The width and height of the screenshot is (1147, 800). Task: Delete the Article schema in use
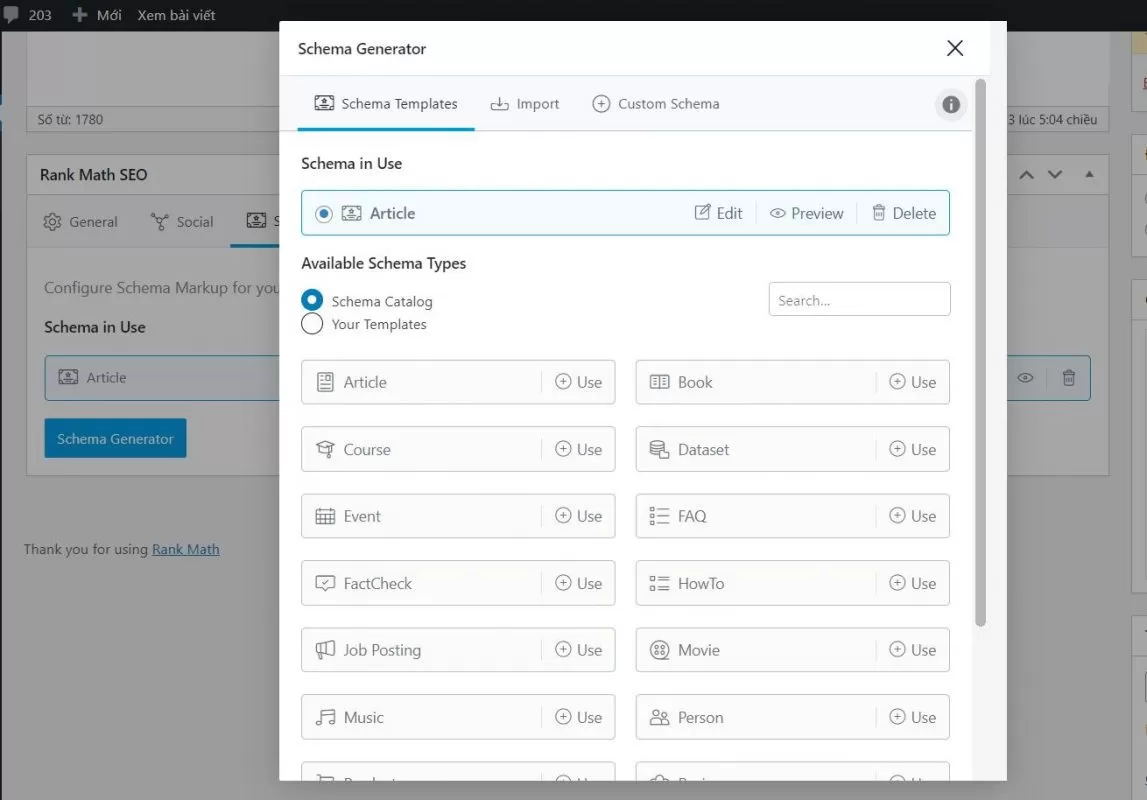coord(903,213)
